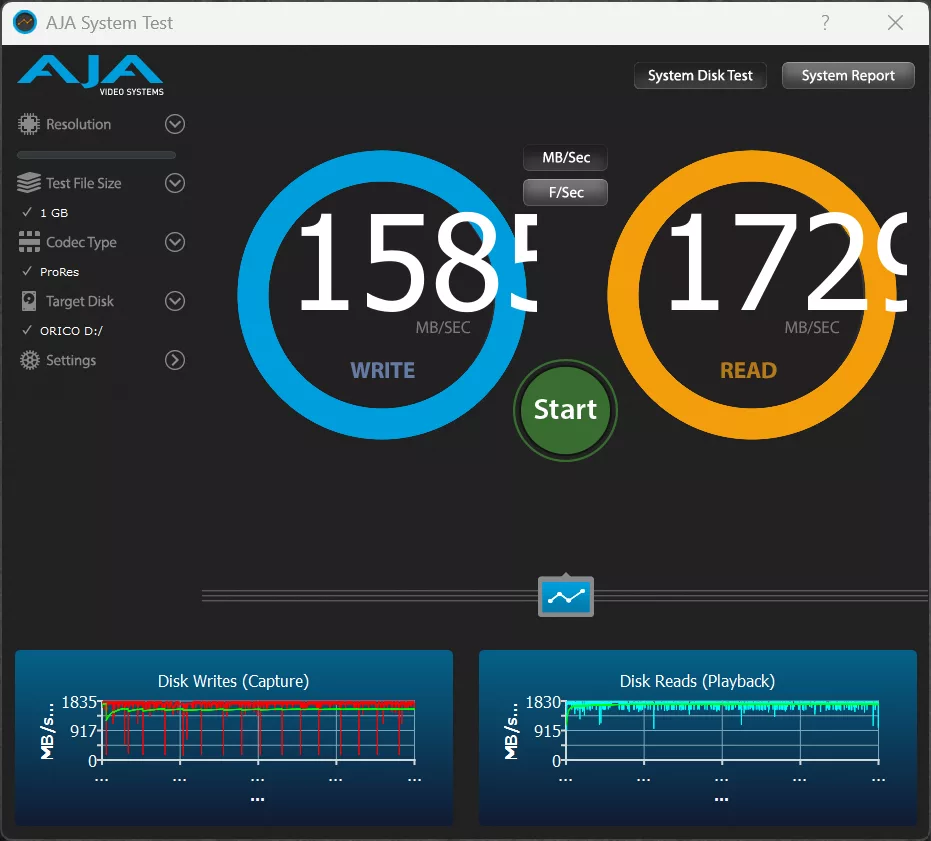Open help with the question mark
The image size is (931, 841).
click(825, 23)
